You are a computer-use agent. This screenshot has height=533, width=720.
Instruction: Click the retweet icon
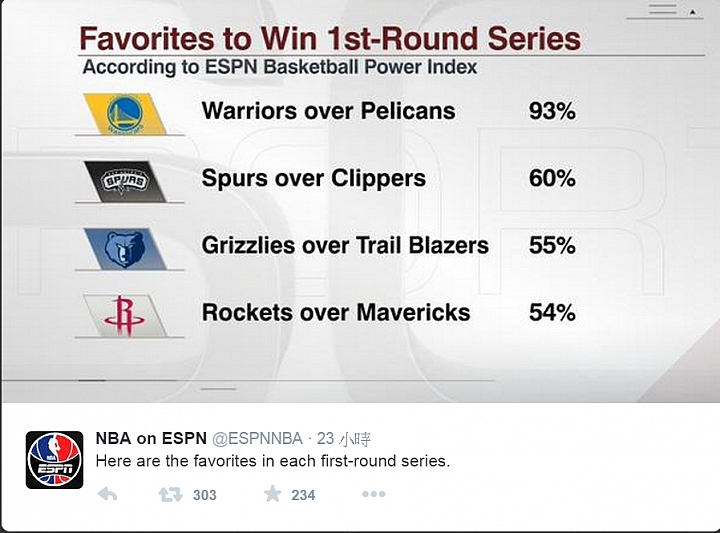click(x=170, y=494)
